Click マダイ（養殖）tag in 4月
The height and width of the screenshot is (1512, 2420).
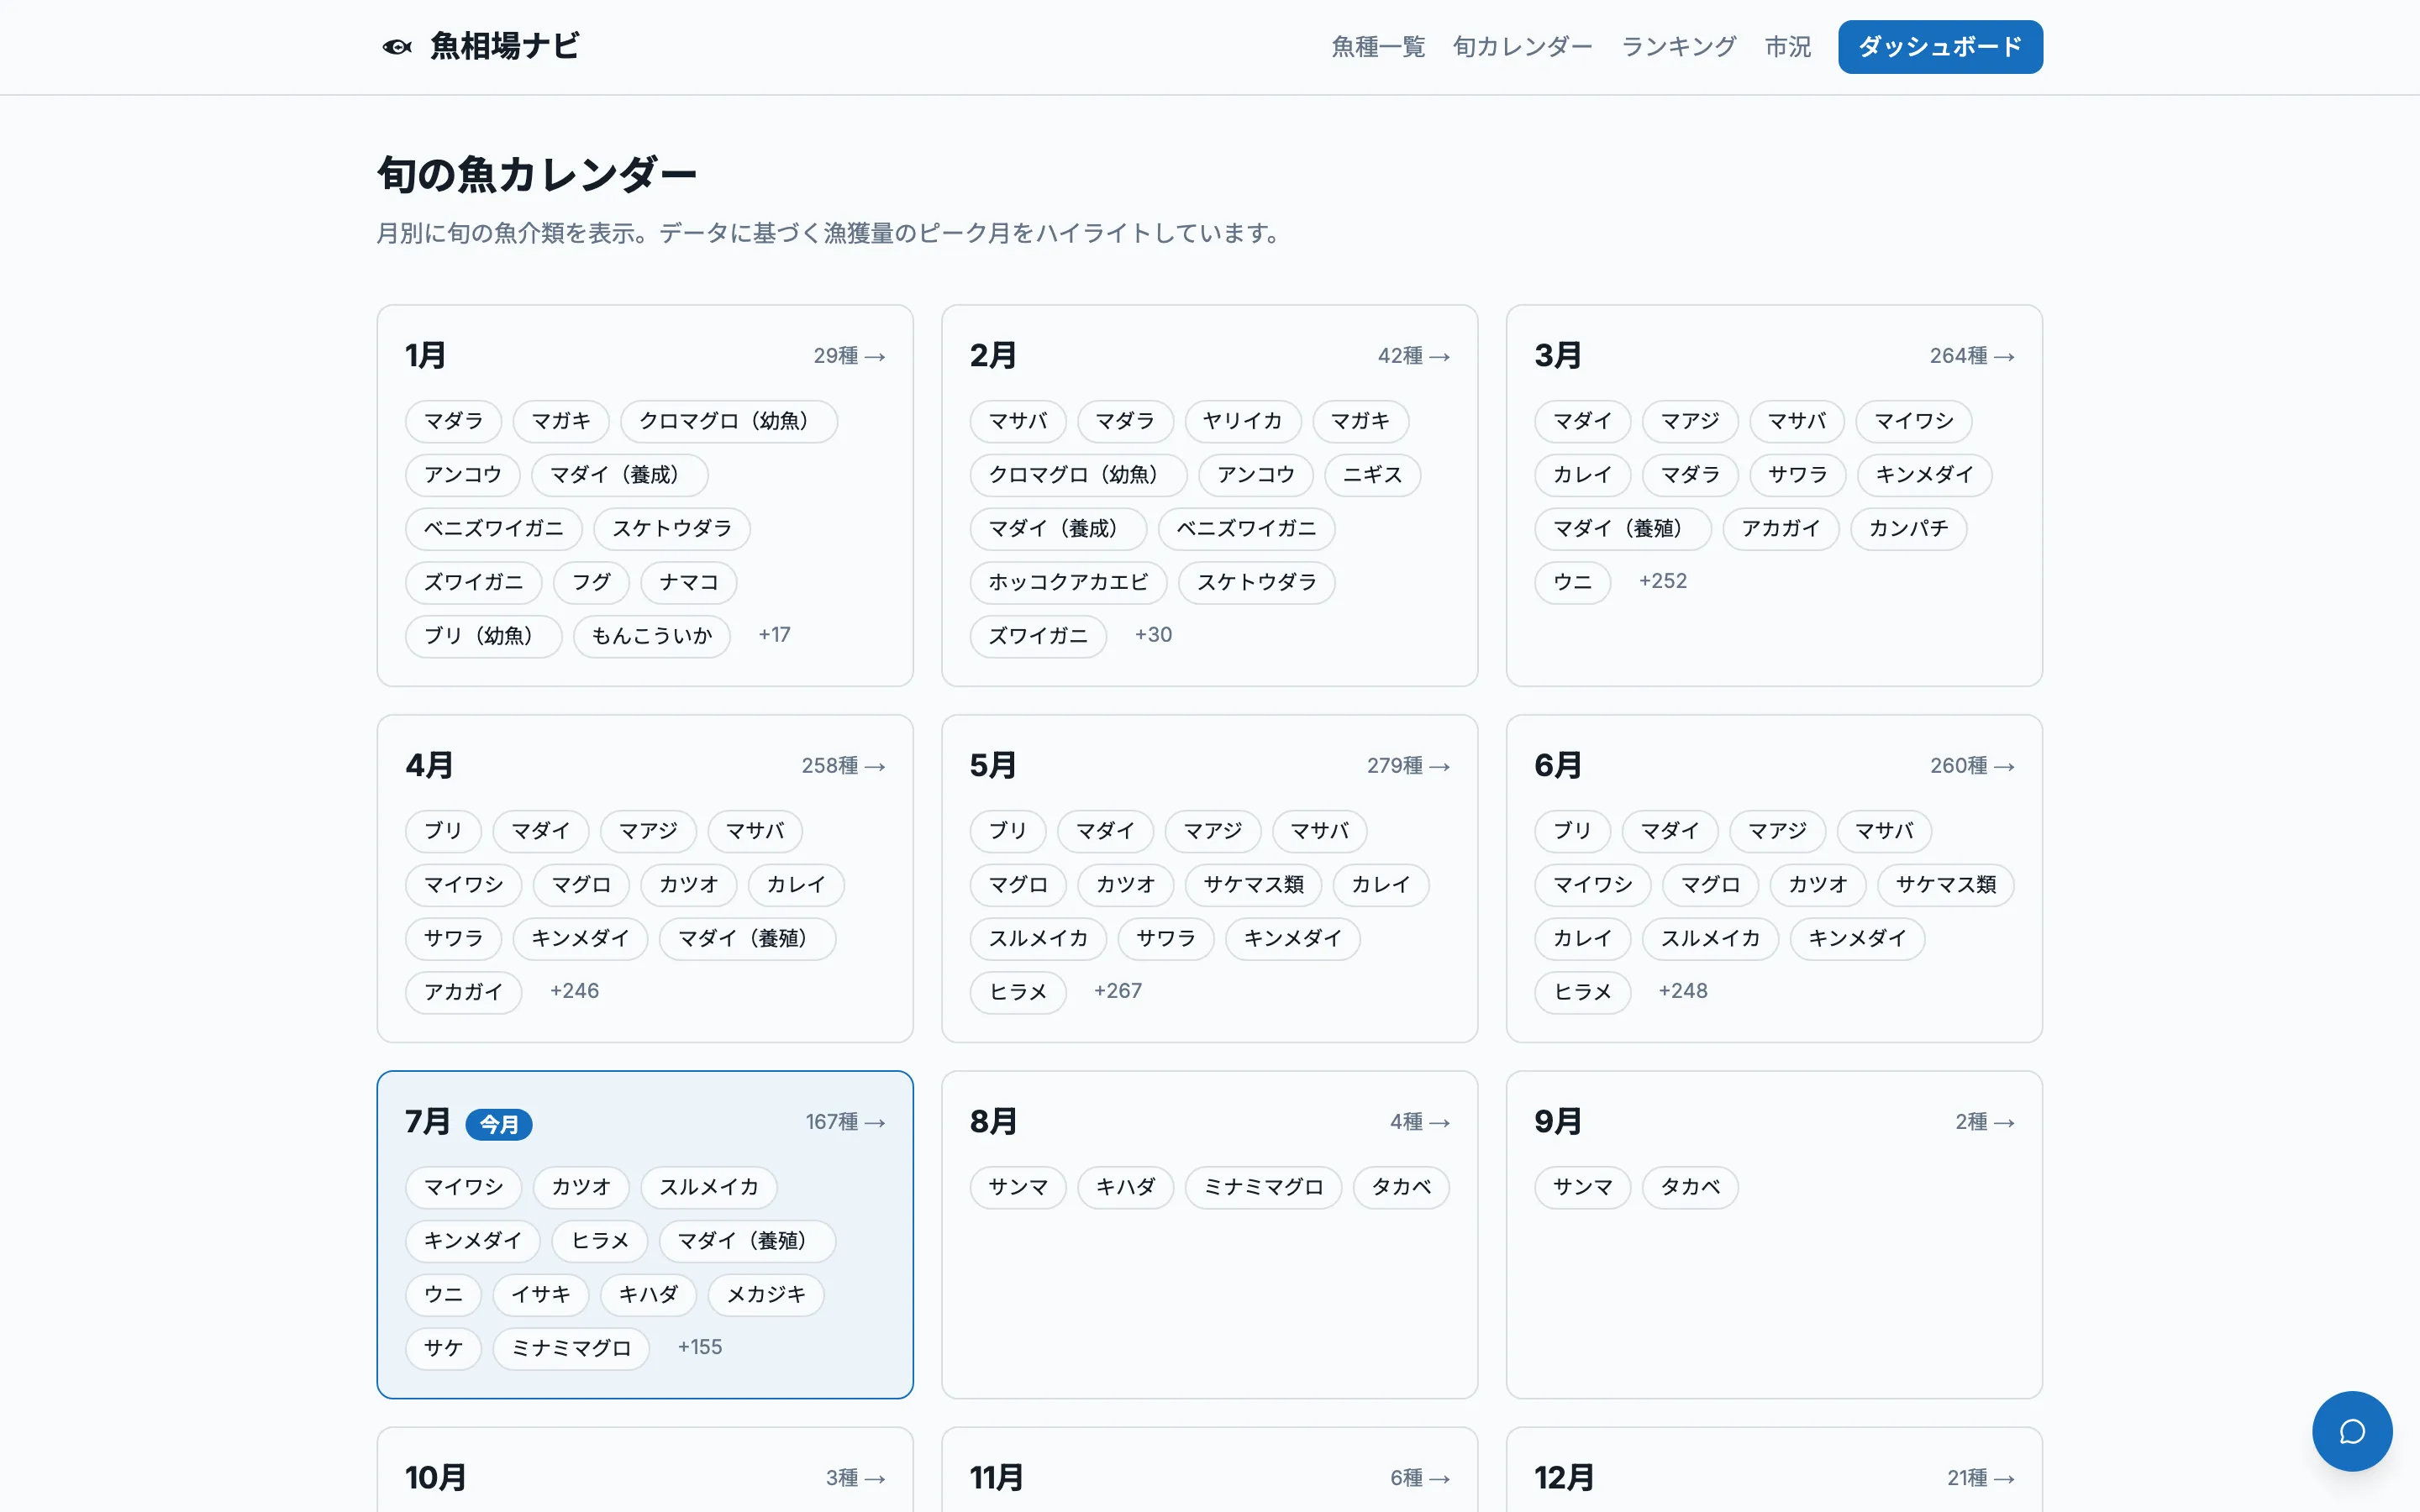coord(747,939)
